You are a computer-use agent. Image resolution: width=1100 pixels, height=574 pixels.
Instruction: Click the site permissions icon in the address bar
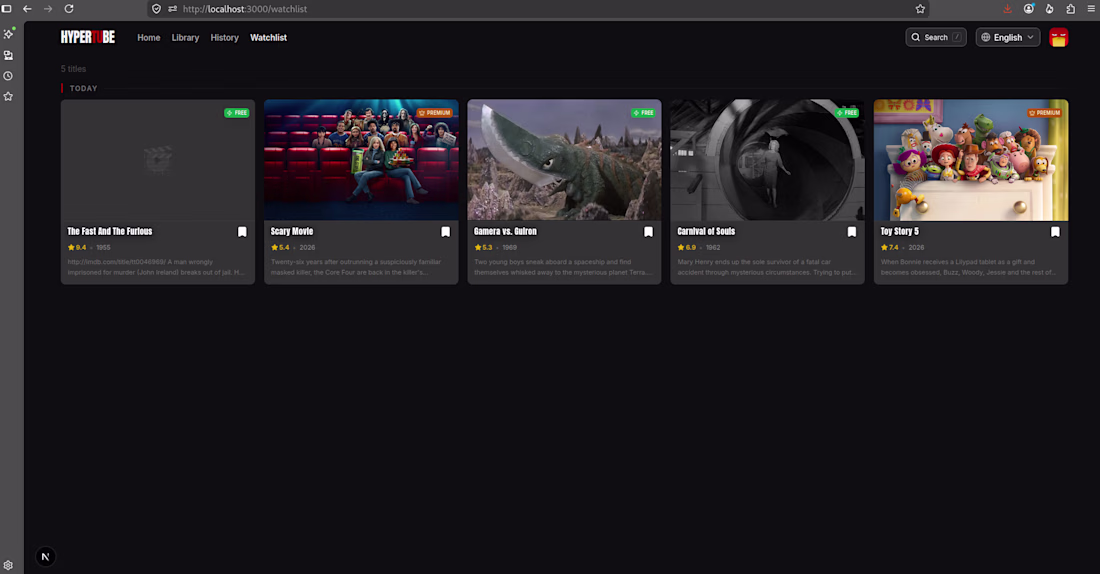click(x=173, y=9)
